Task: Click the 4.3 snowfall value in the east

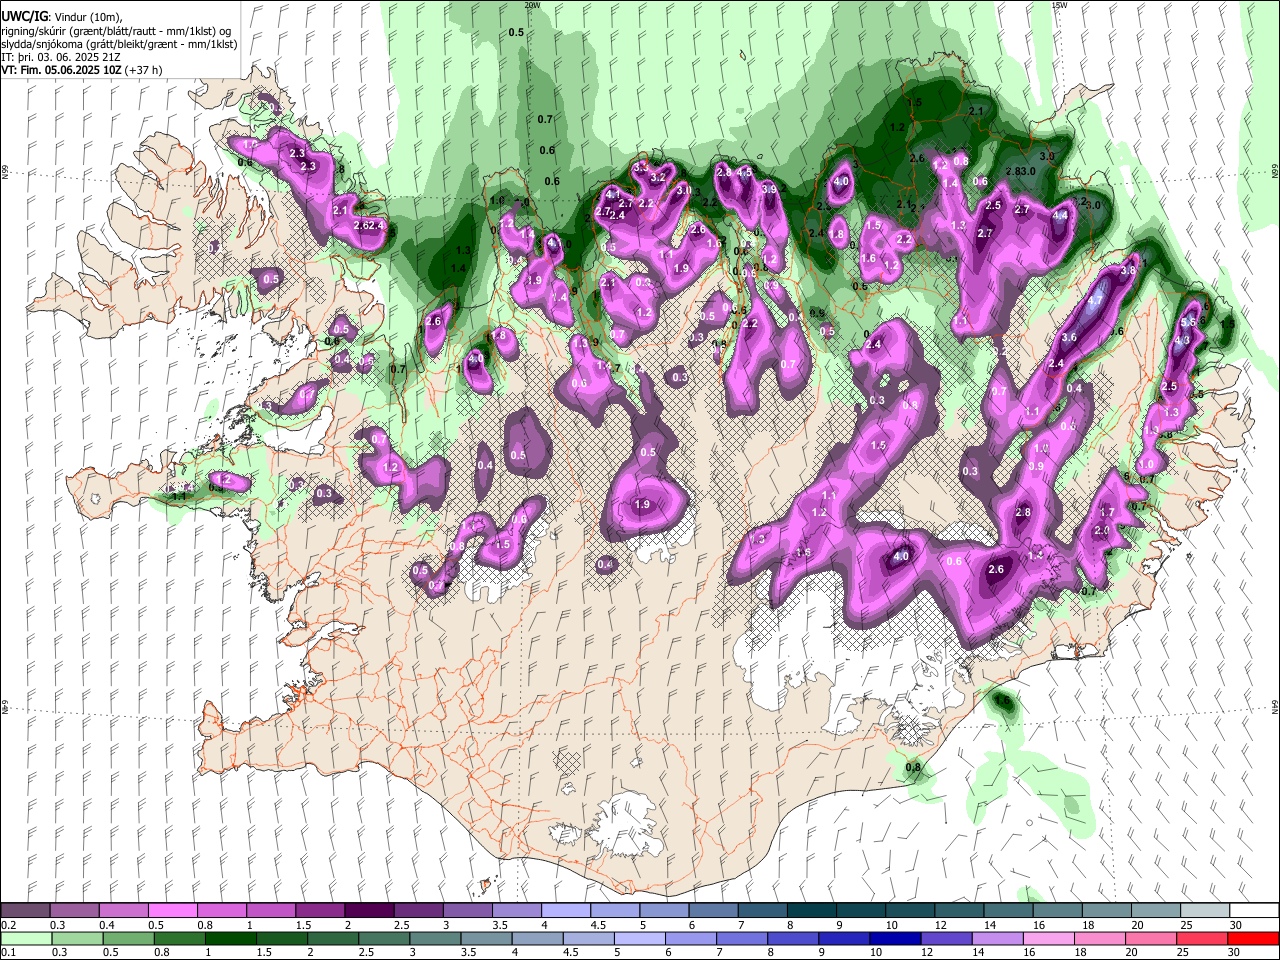Action: [1182, 340]
